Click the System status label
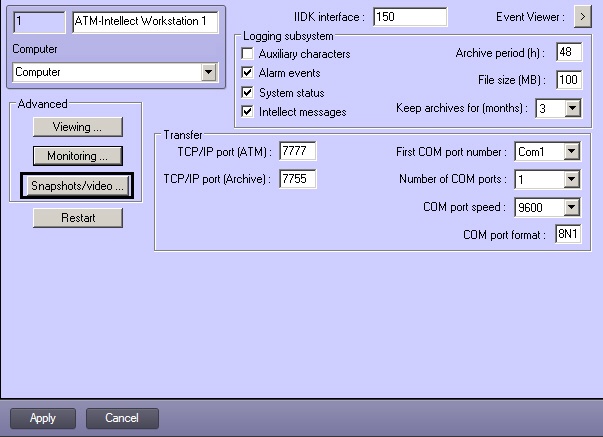 292,93
